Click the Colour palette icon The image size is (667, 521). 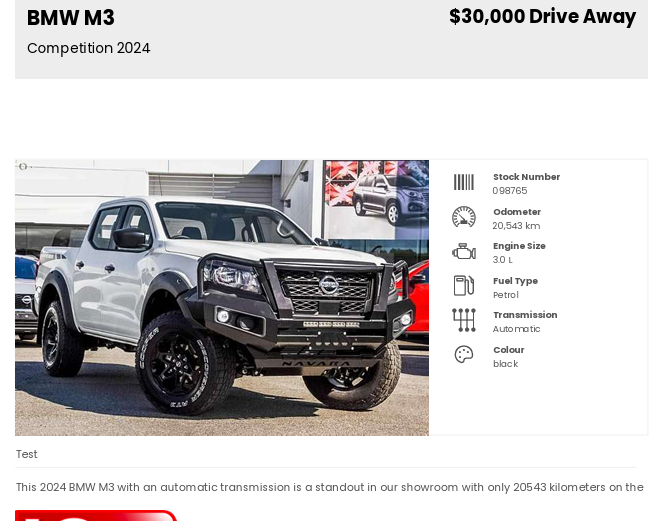(x=464, y=354)
